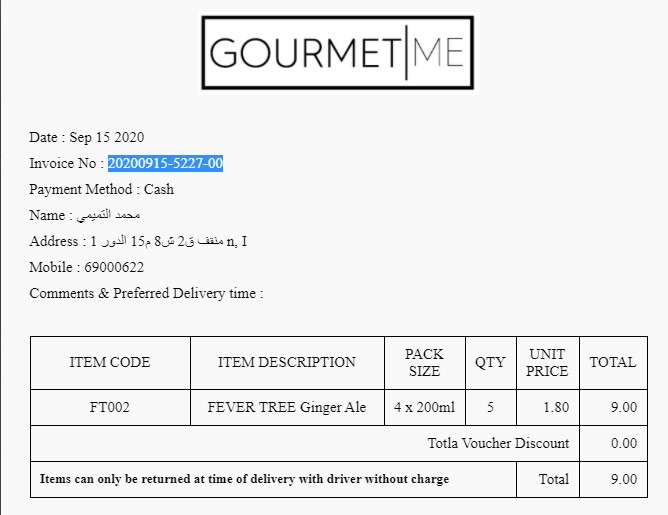Click the unit price 1.80 cell
This screenshot has height=515, width=668.
[555, 407]
